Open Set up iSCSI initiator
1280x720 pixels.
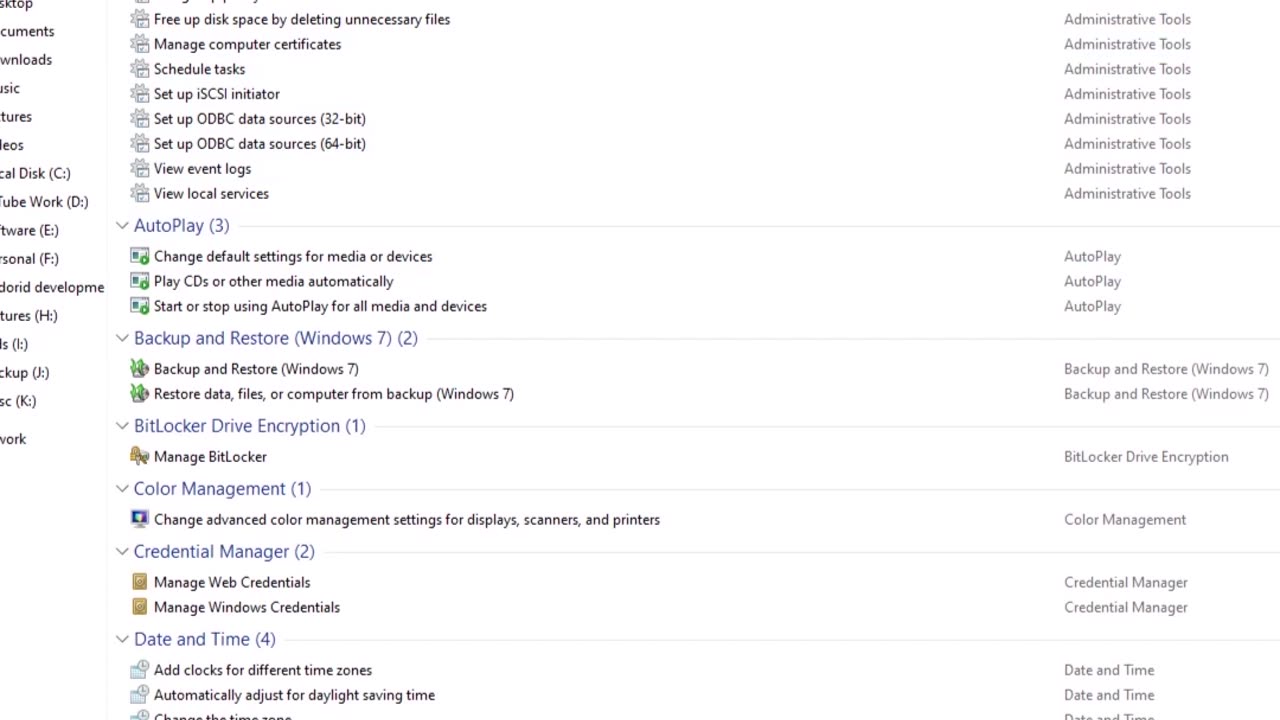pyautogui.click(x=217, y=94)
